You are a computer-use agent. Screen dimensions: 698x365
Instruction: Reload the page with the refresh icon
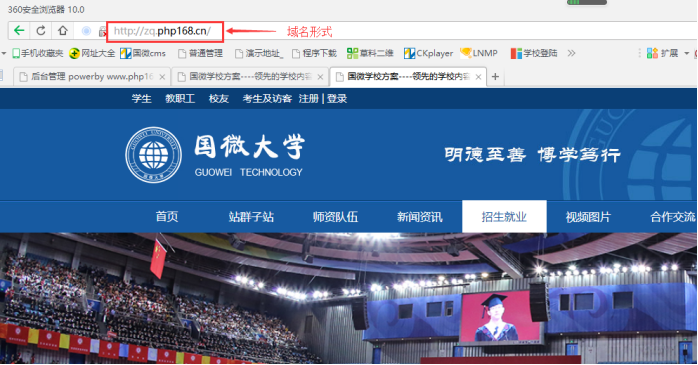pyautogui.click(x=41, y=31)
